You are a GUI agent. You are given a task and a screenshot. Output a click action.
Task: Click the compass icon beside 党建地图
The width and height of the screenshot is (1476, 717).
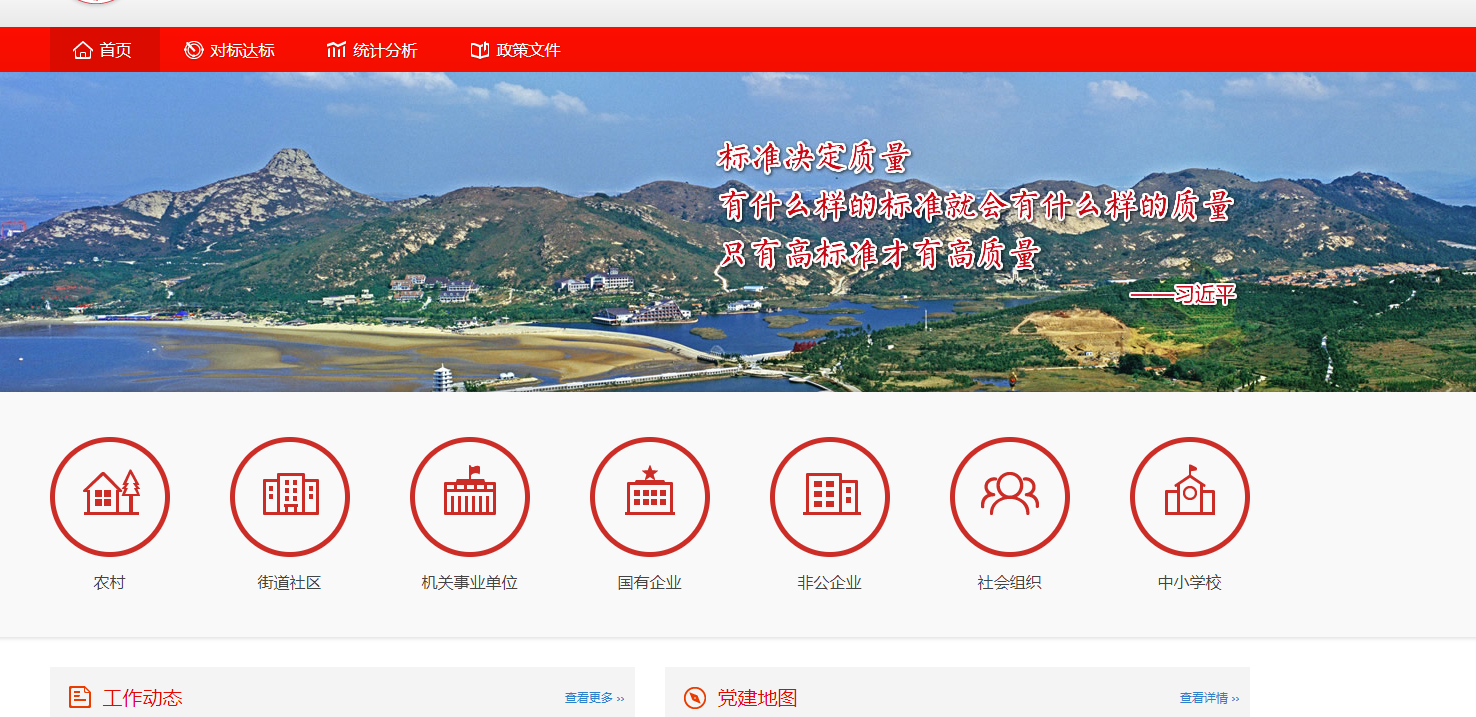click(695, 698)
